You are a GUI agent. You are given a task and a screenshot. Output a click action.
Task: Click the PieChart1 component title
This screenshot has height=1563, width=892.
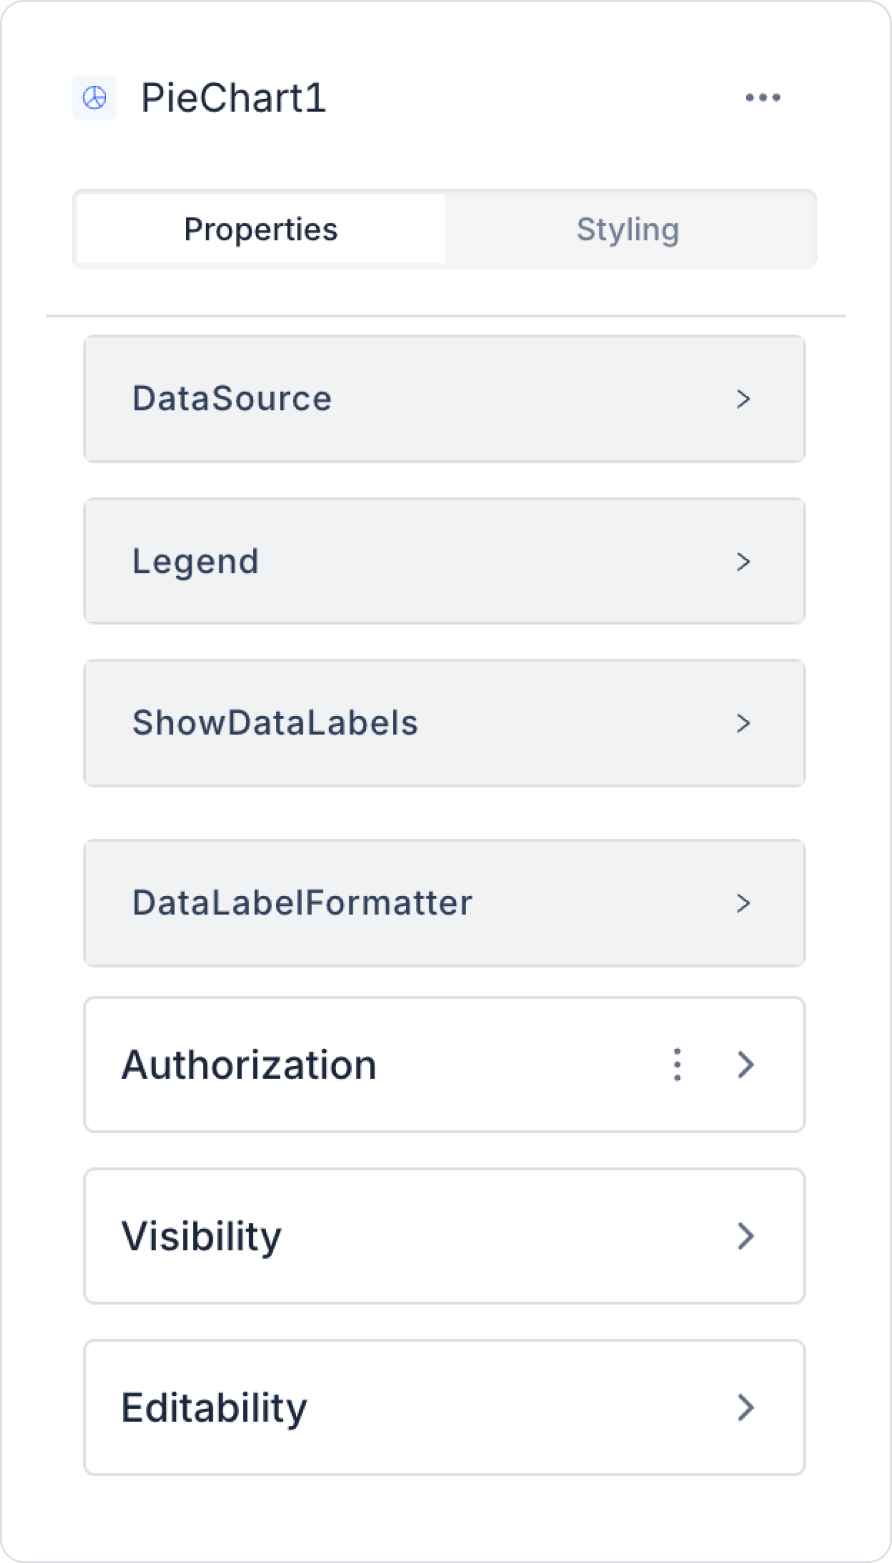(233, 98)
